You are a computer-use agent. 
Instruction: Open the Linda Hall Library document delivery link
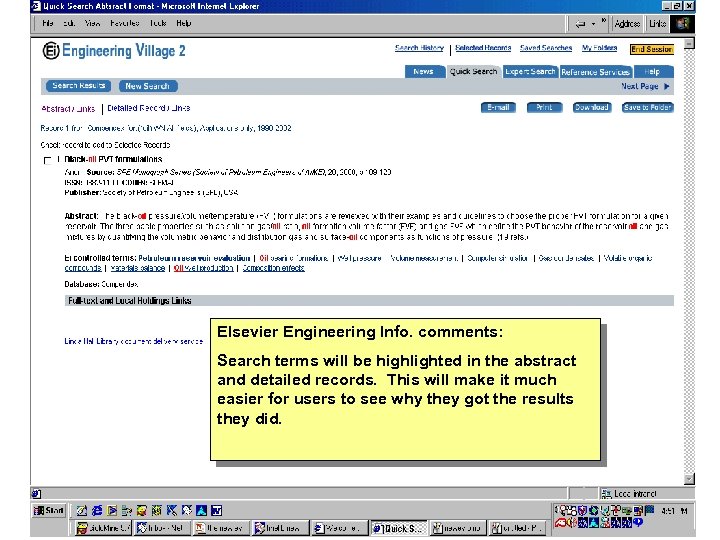point(134,341)
